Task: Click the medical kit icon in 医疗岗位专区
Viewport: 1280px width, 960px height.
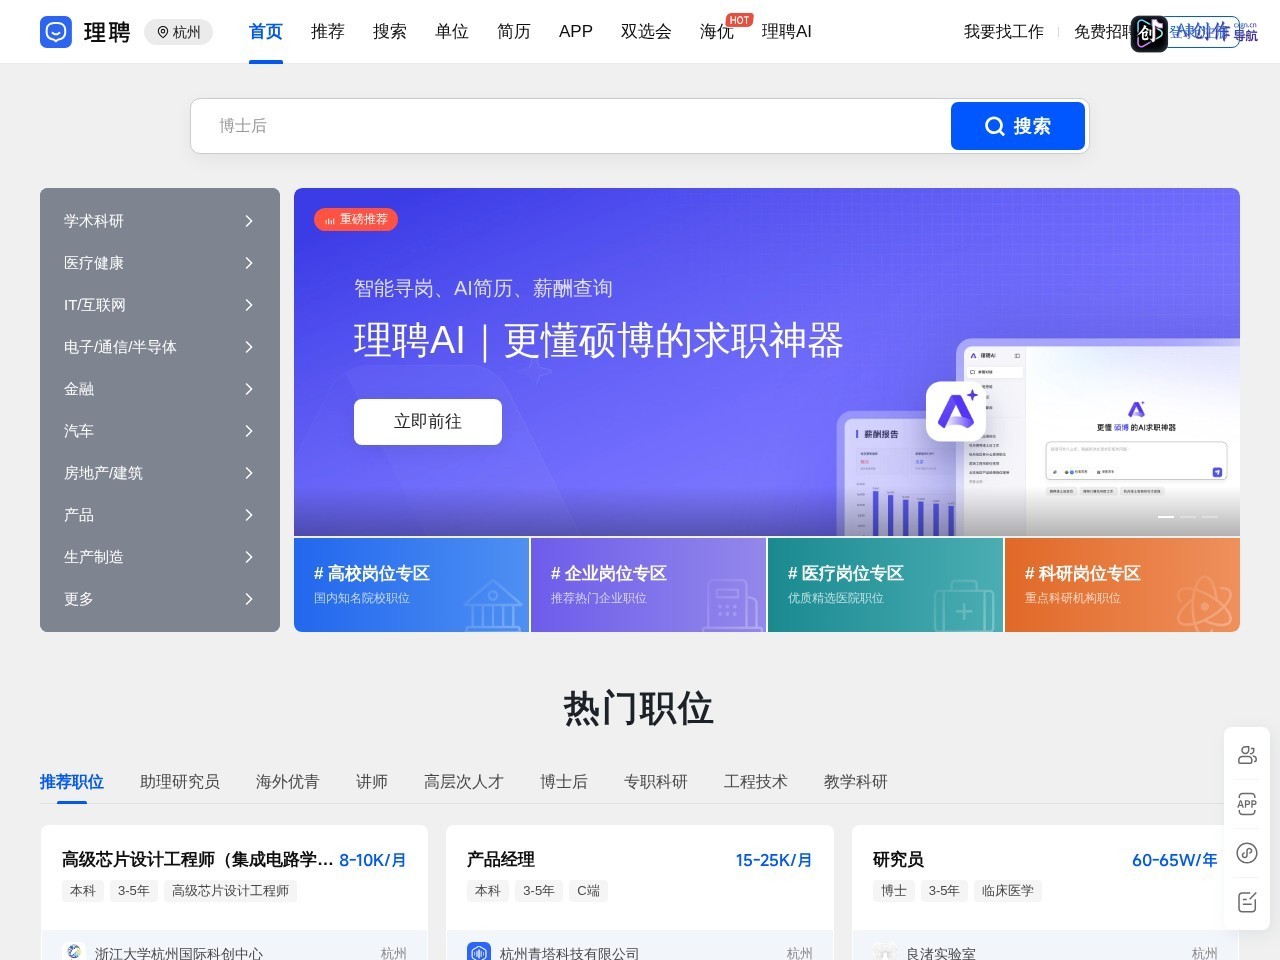Action: click(964, 606)
